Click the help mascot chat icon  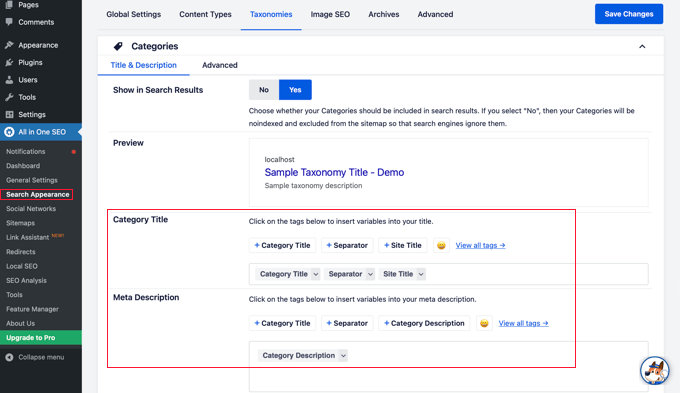(654, 370)
